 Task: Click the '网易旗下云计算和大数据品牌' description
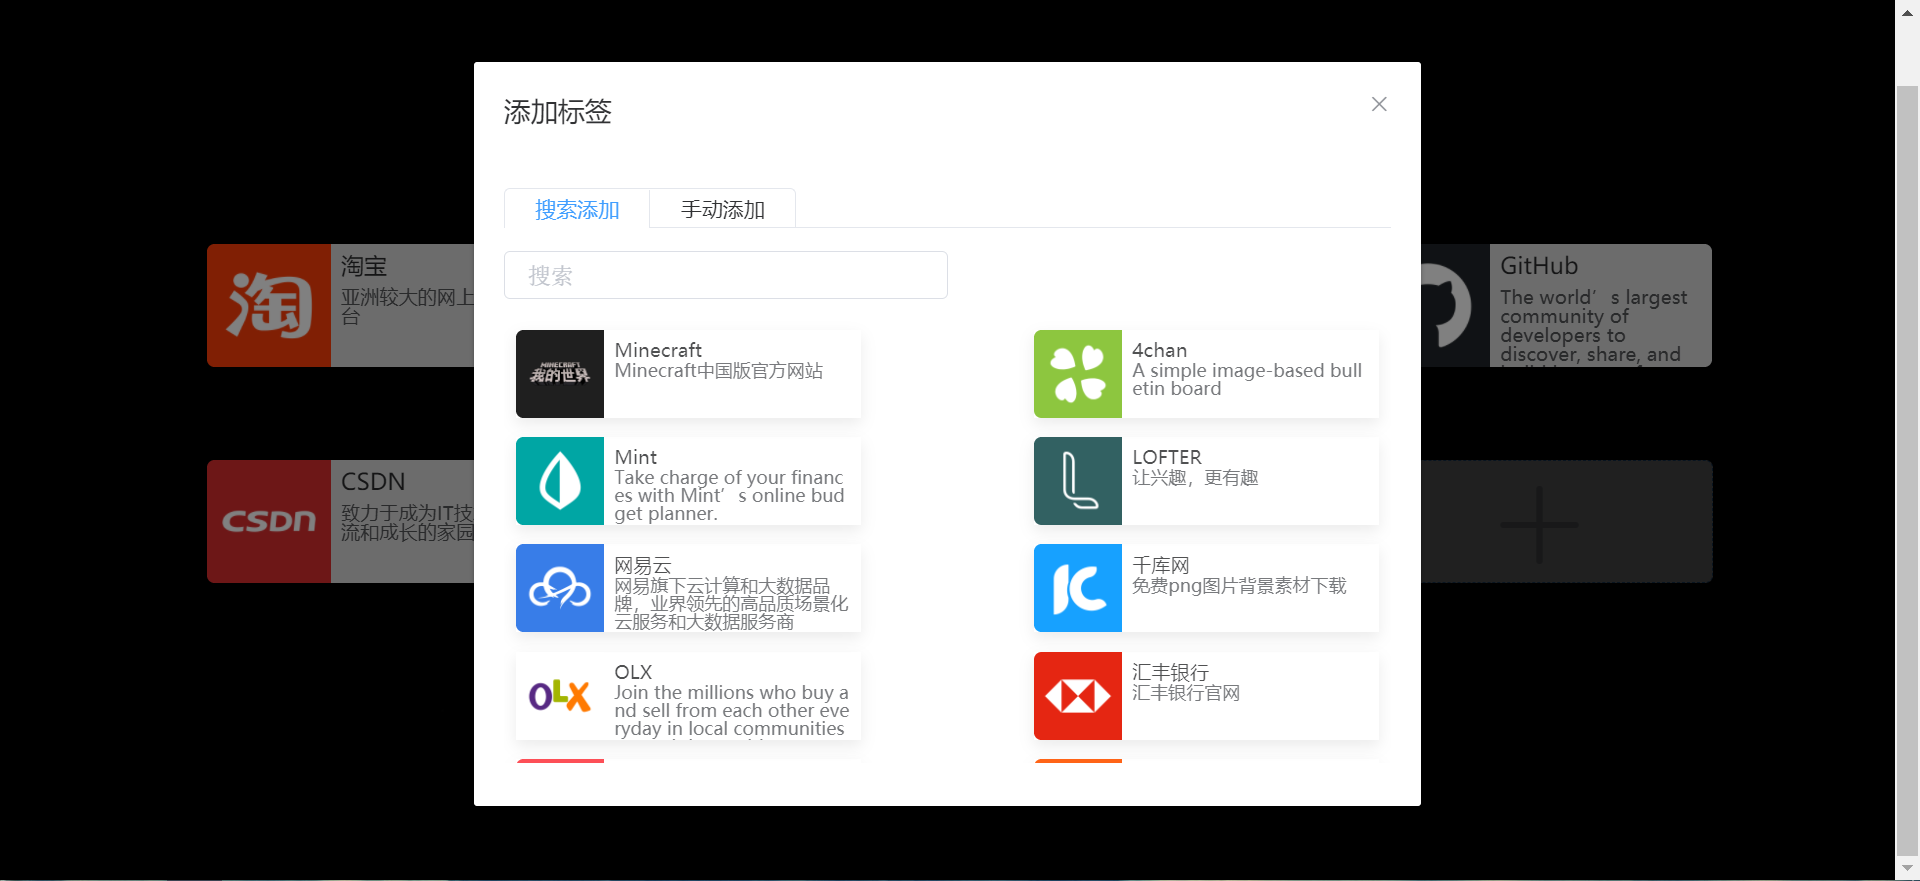[x=731, y=603]
